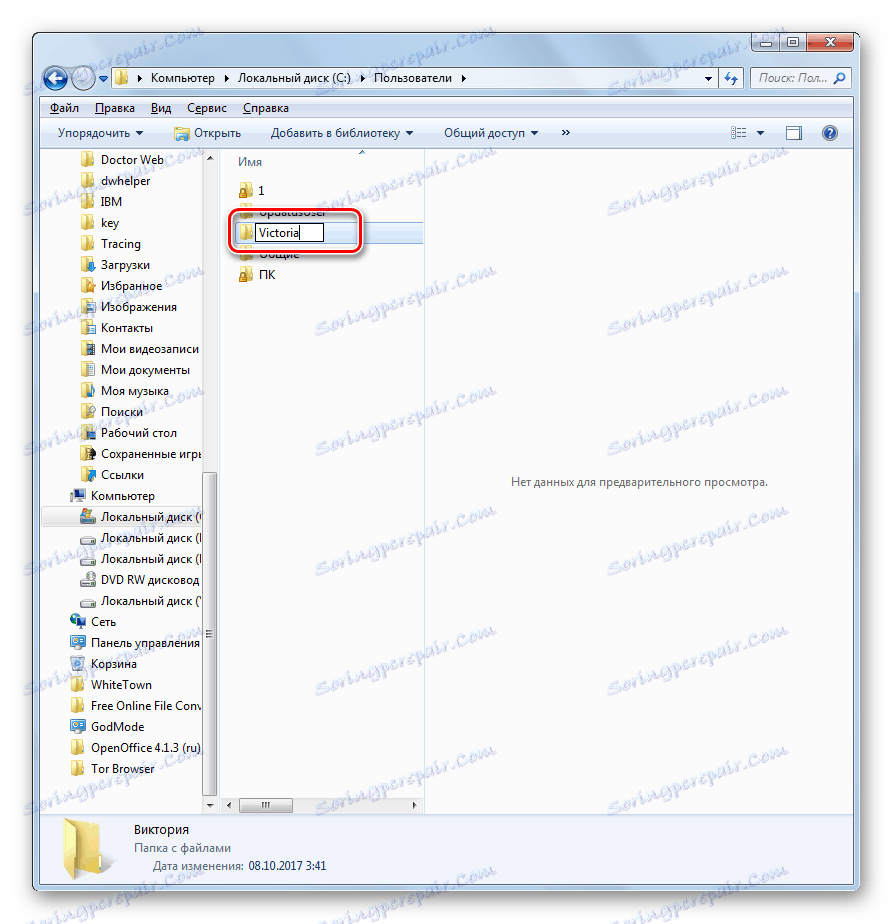Click the Загрузки folder icon

tap(88, 265)
